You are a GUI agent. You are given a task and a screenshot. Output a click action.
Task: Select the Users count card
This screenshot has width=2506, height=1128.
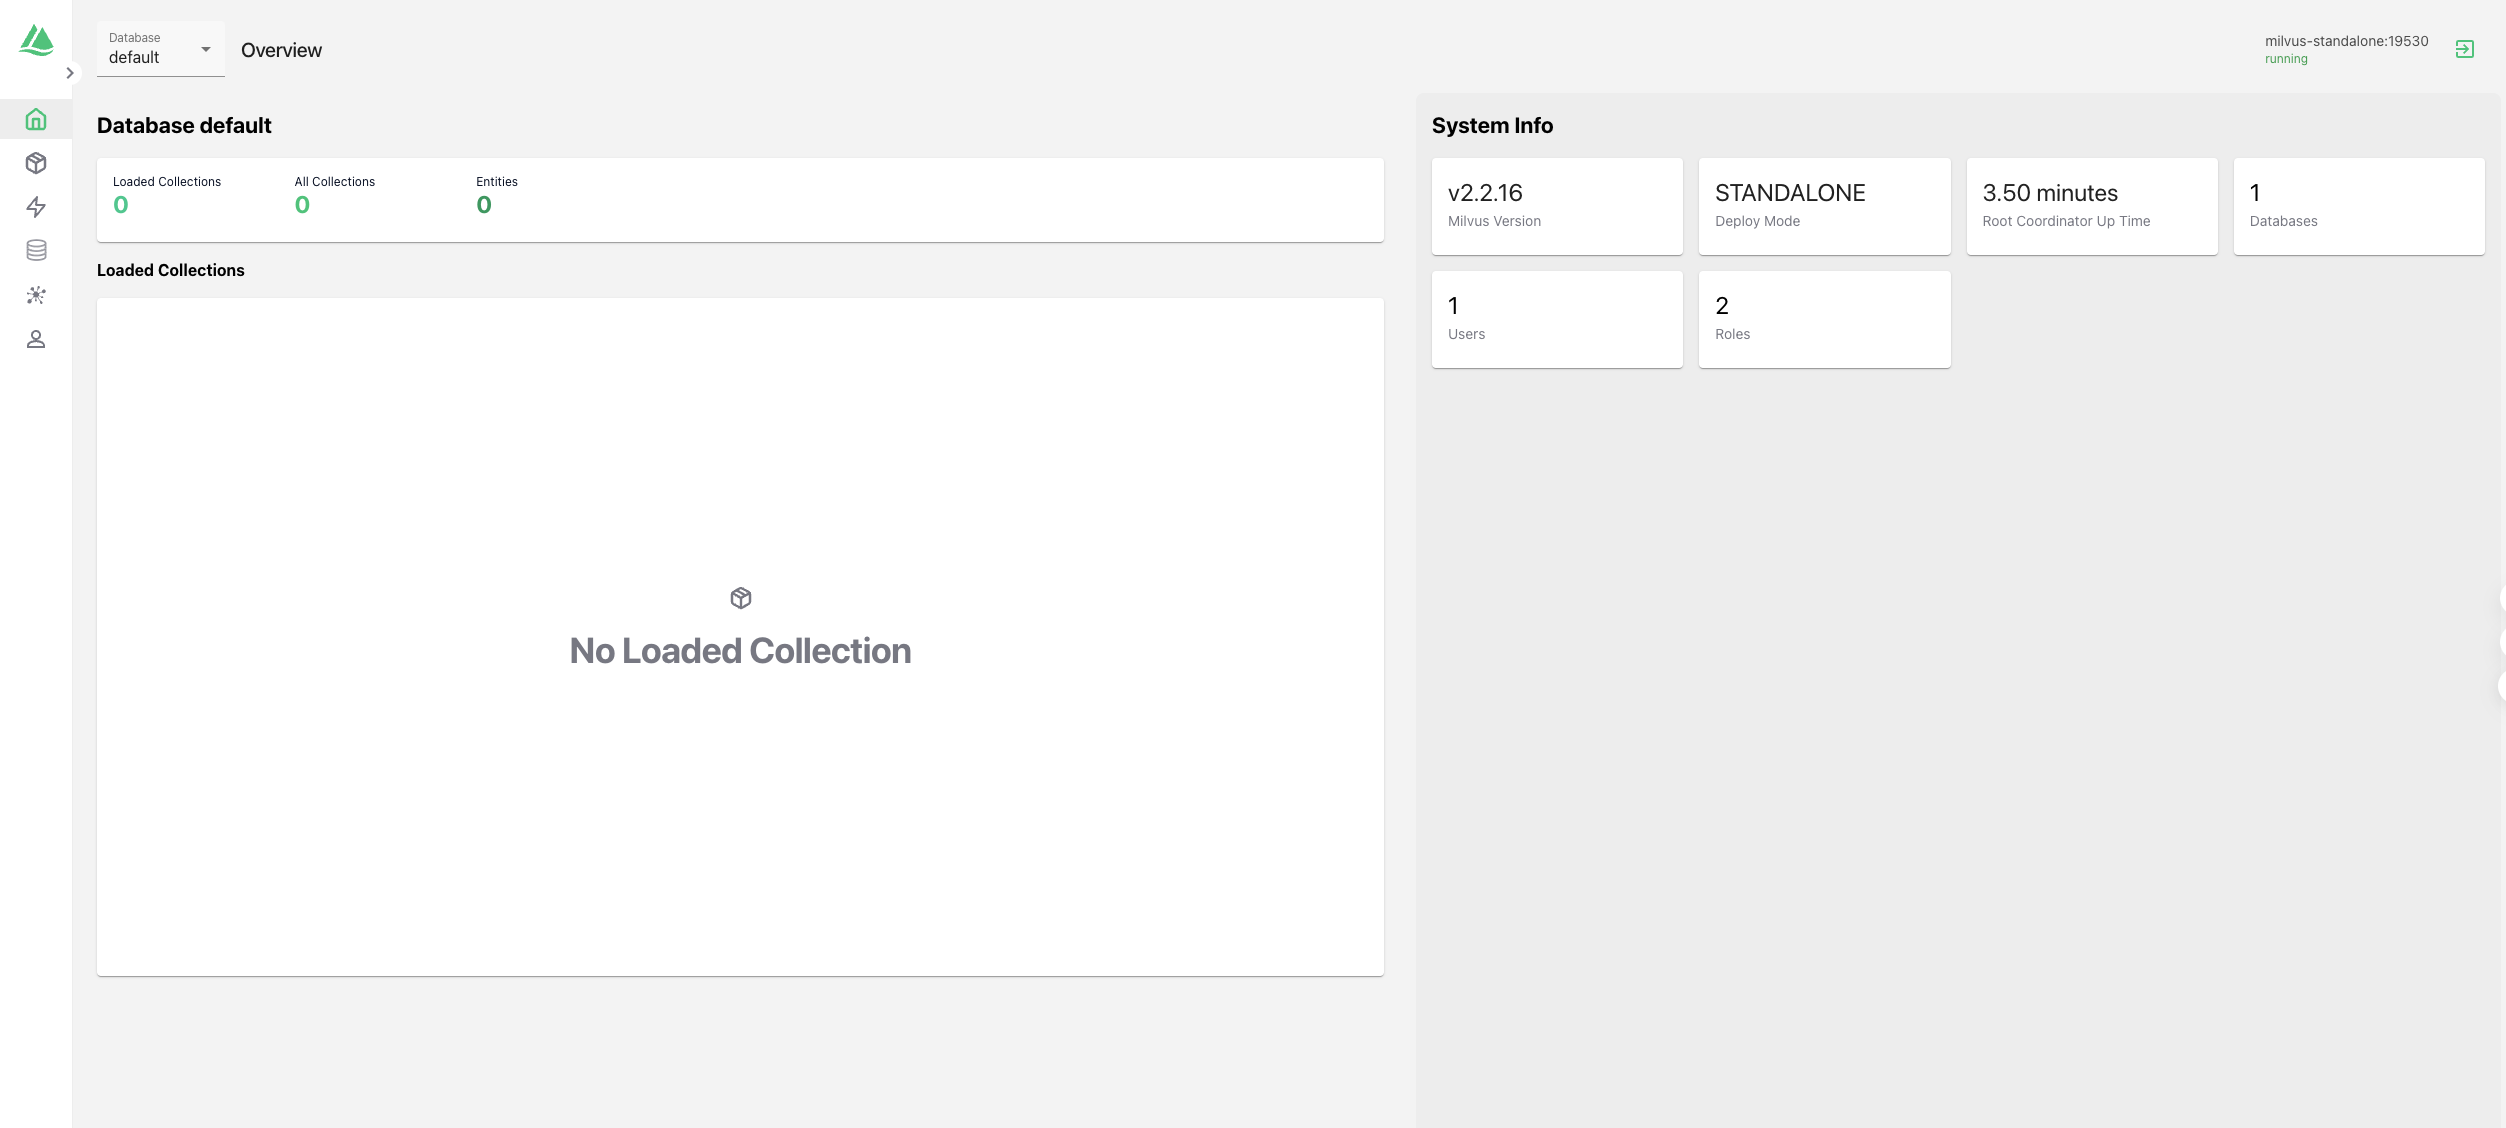(x=1556, y=319)
